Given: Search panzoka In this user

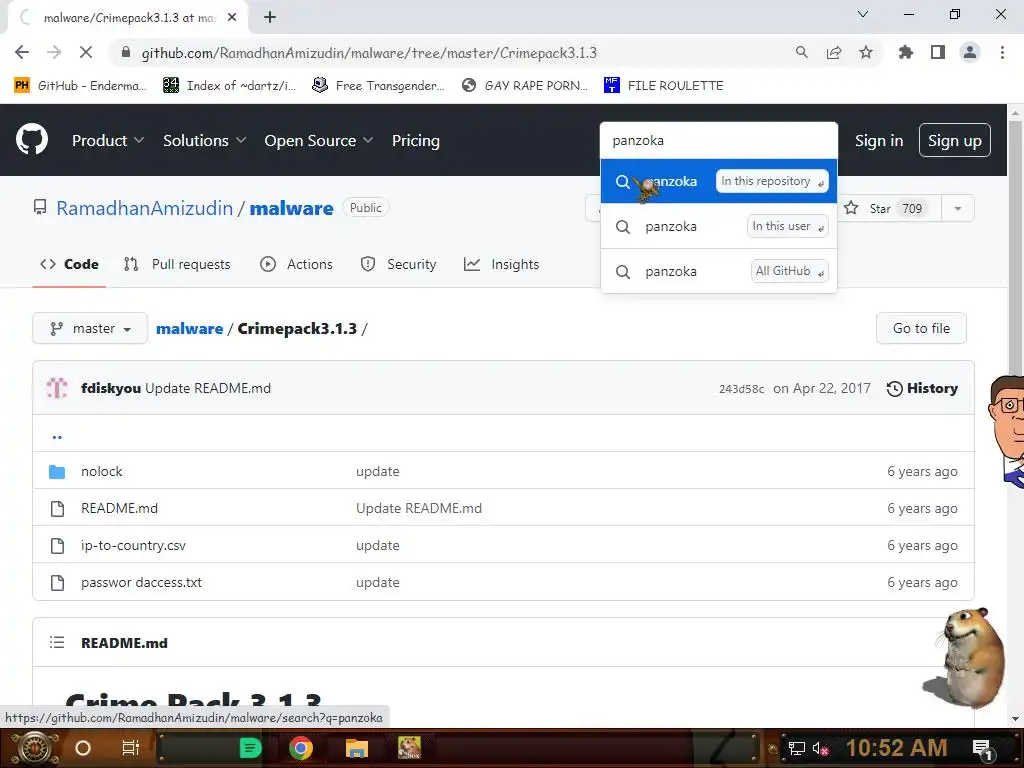Looking at the screenshot, I should point(718,227).
